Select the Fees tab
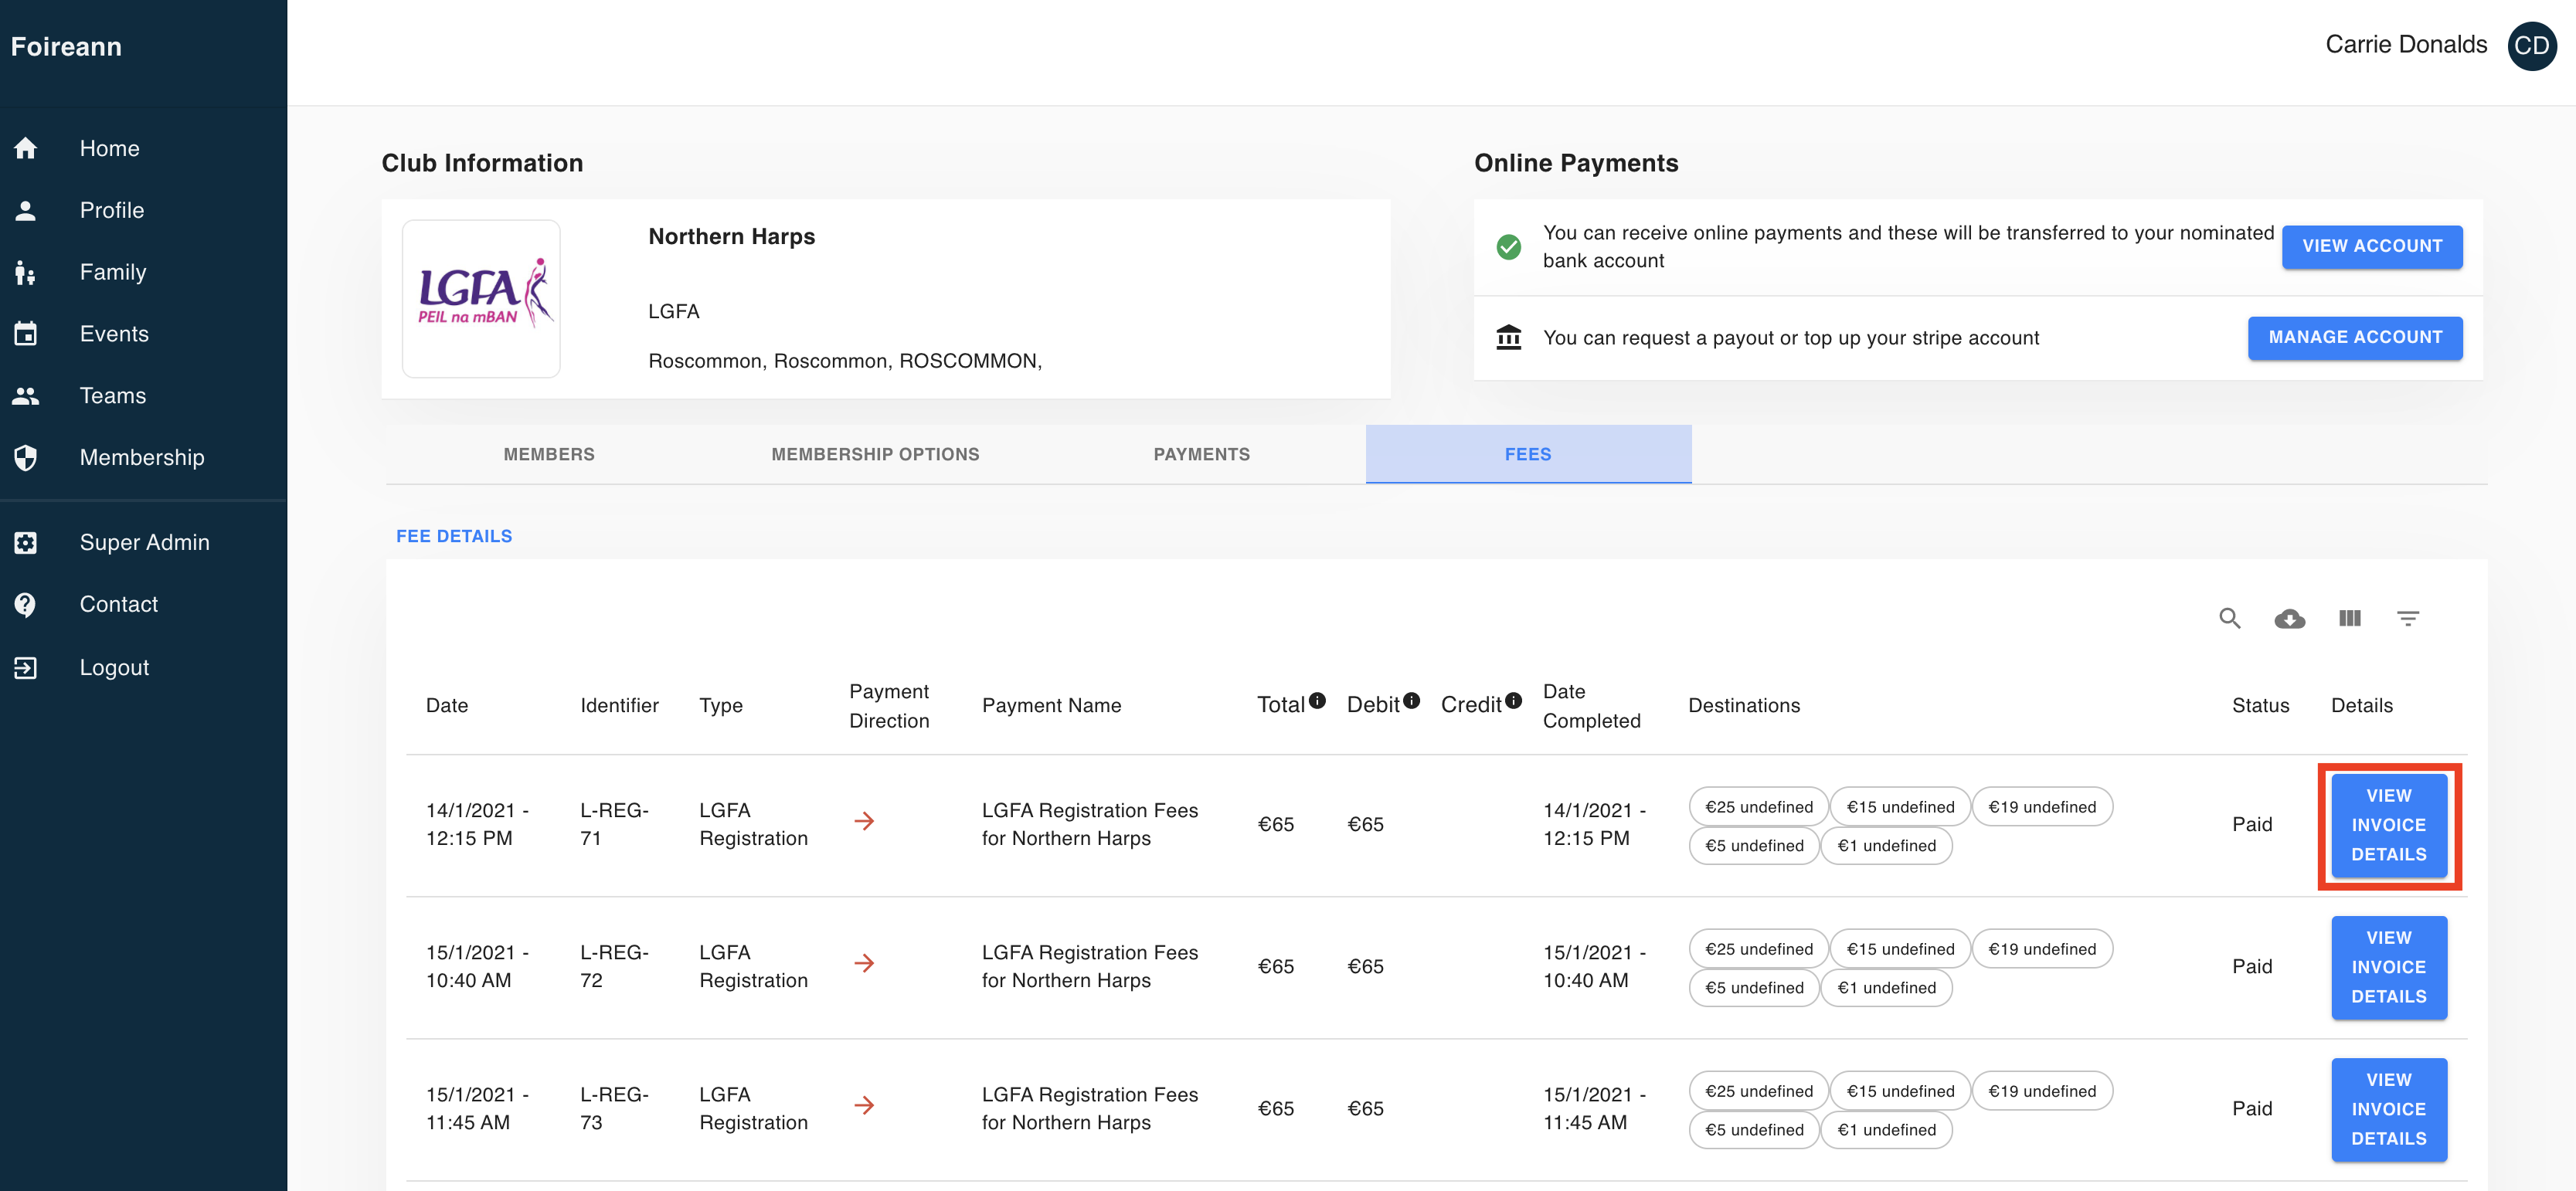This screenshot has height=1191, width=2576. [x=1528, y=455]
